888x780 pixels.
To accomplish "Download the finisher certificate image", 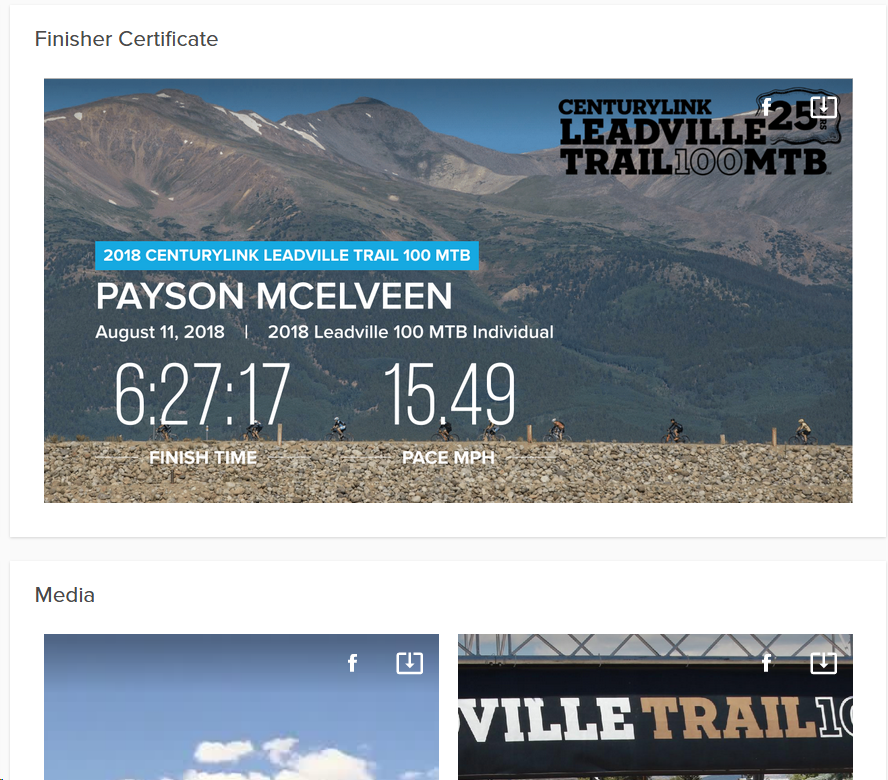I will click(x=823, y=106).
